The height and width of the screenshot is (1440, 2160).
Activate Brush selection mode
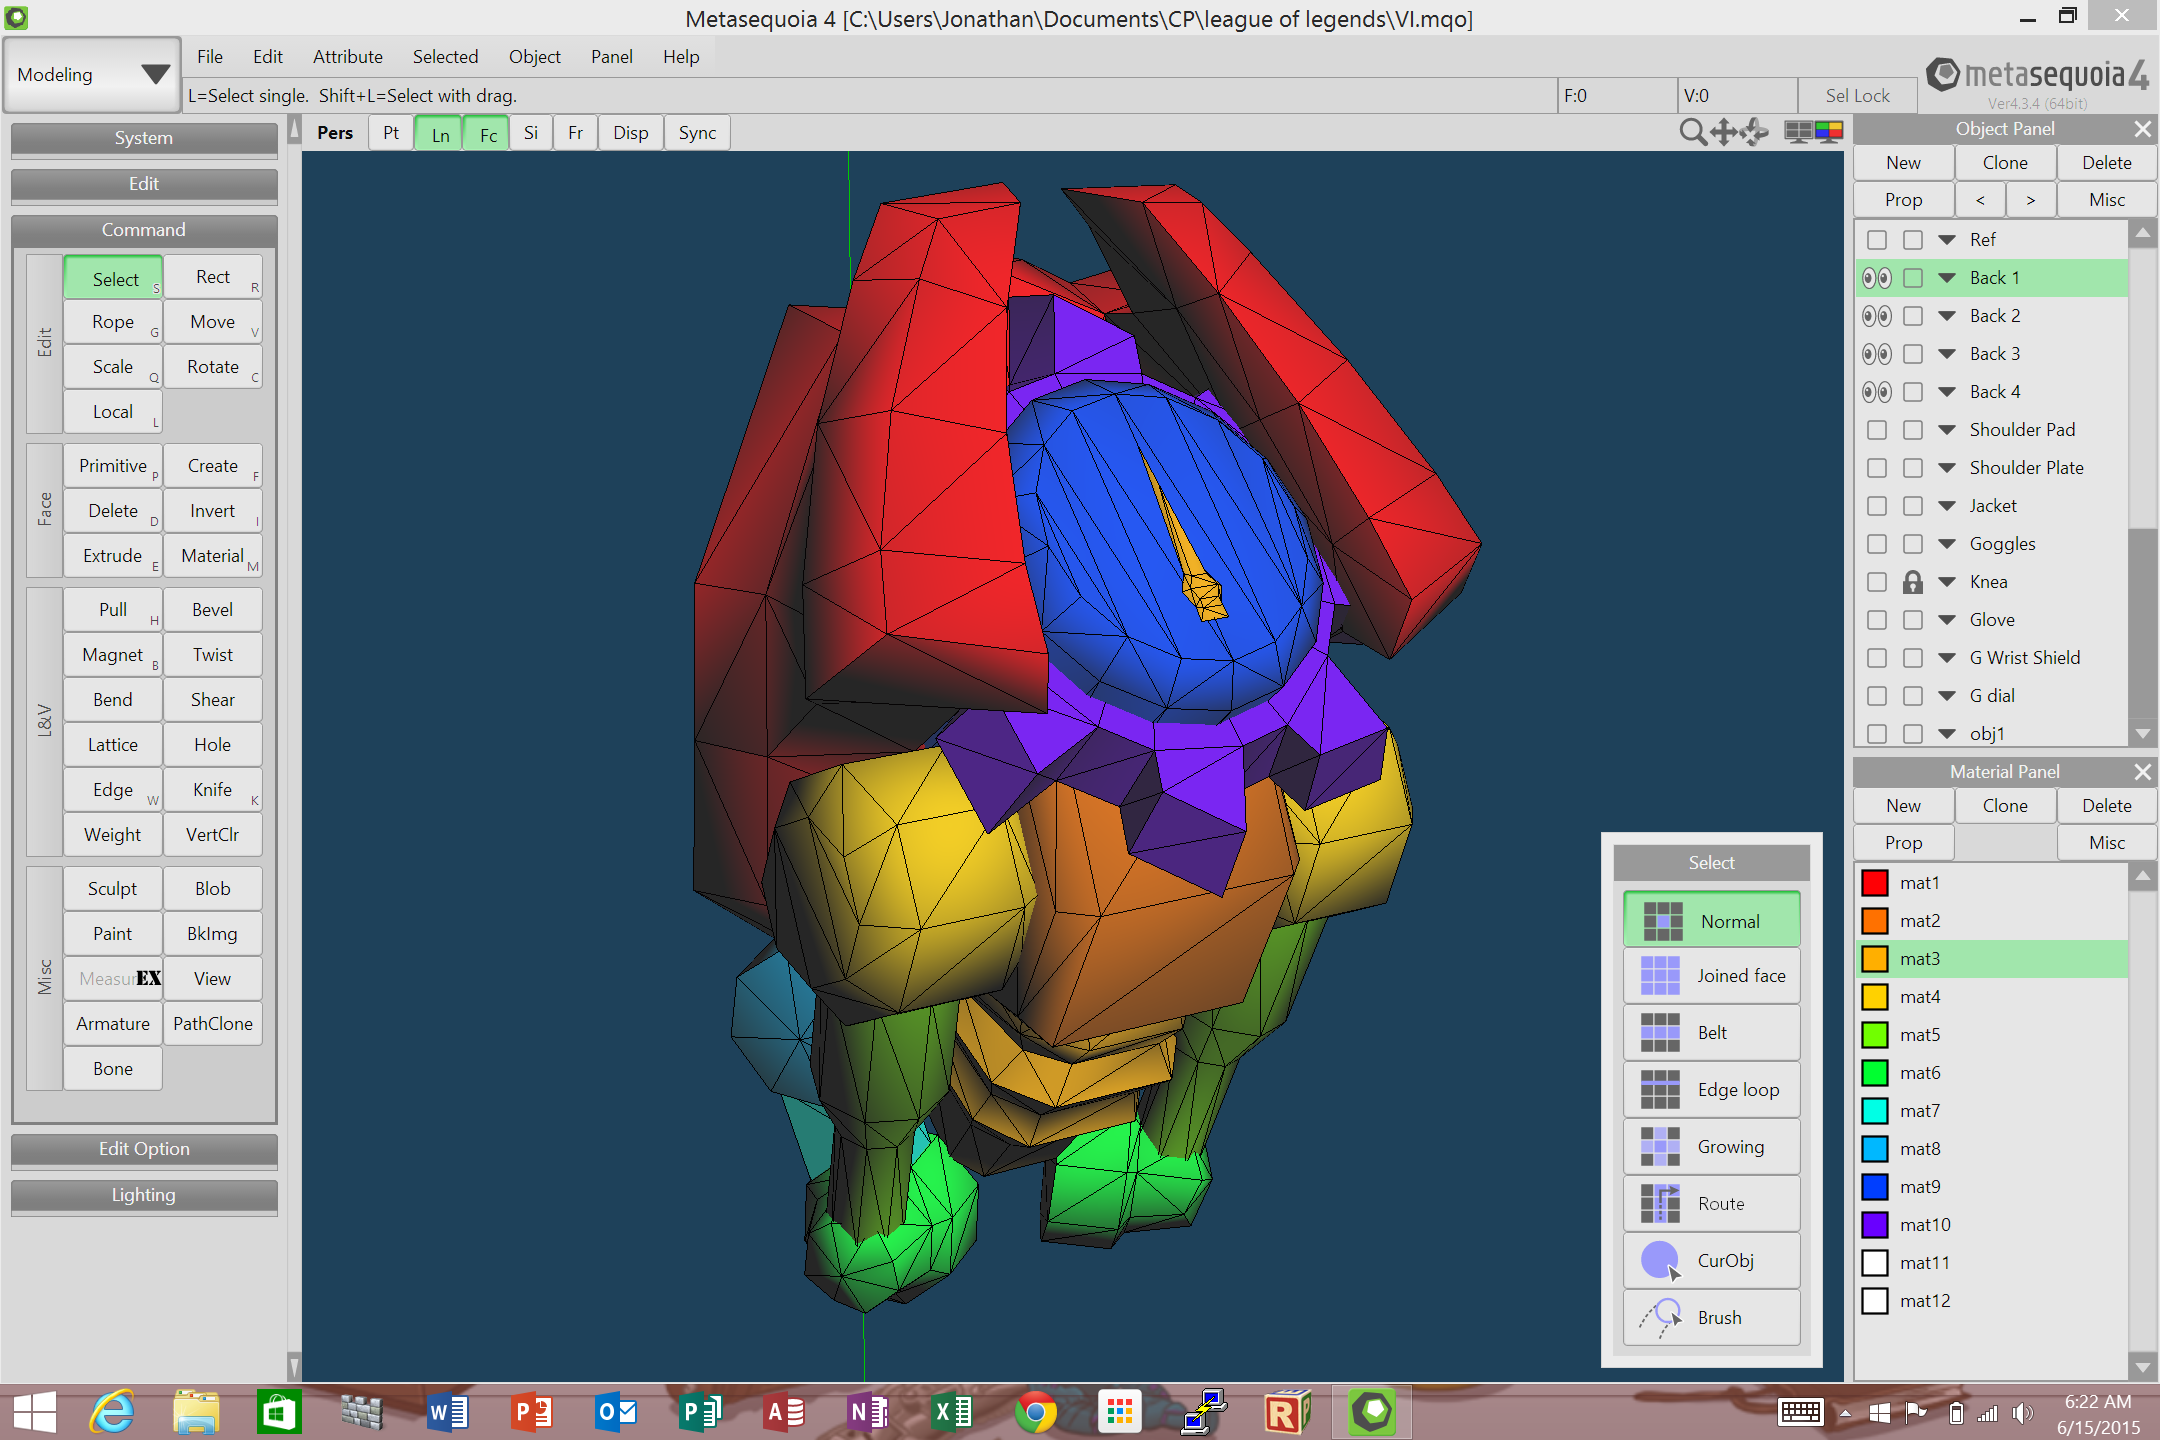pos(1711,1318)
